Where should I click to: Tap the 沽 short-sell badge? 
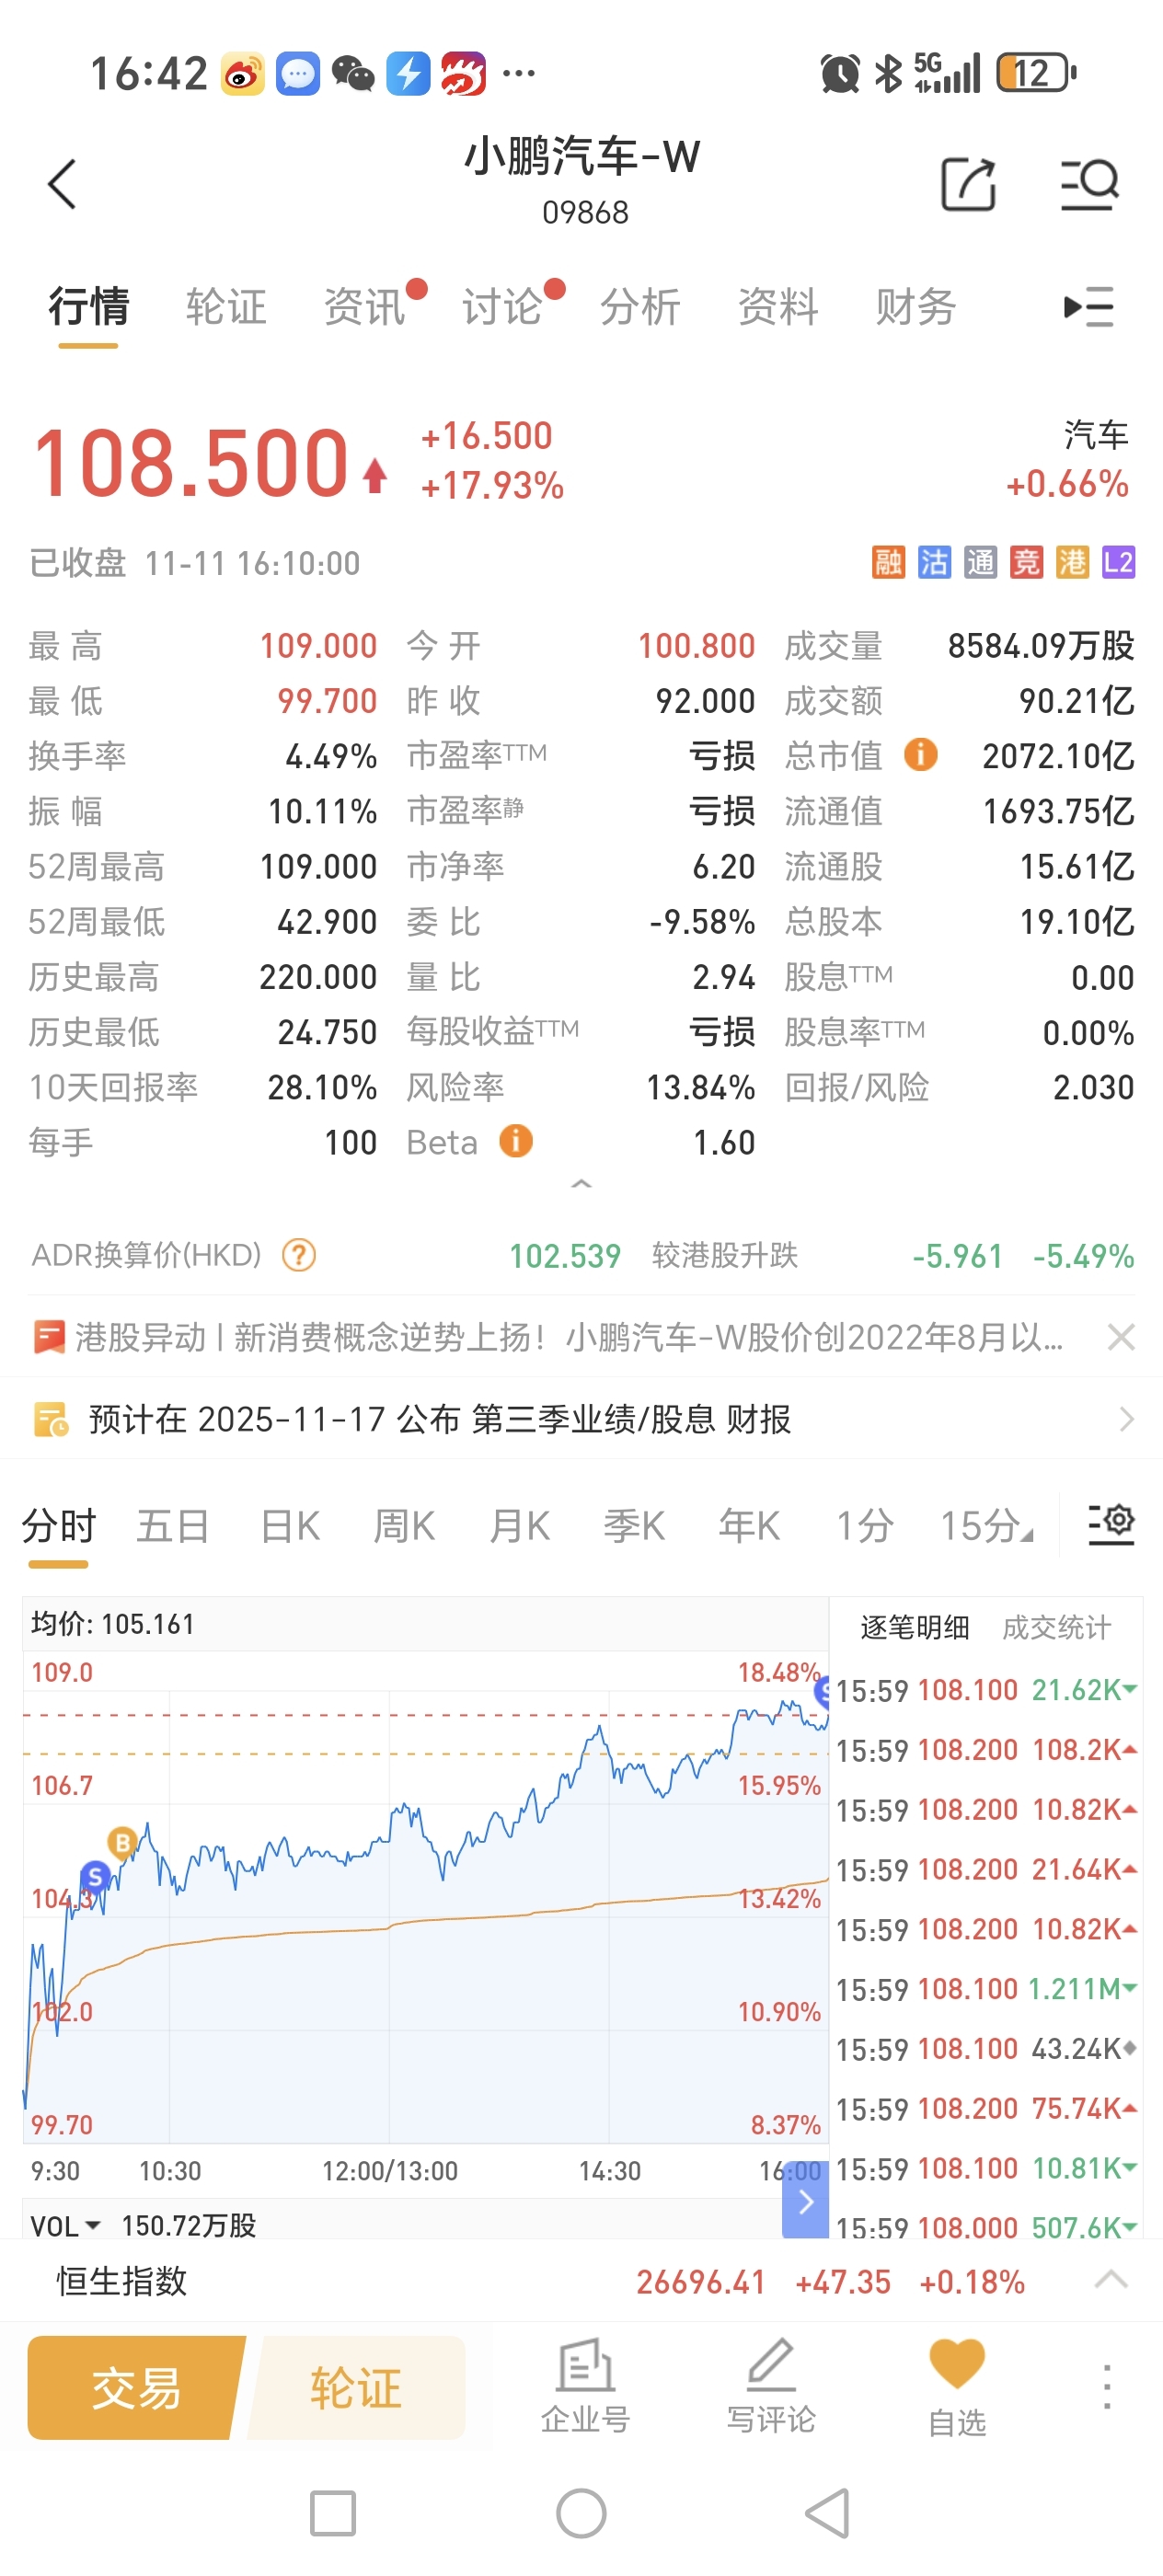pos(934,562)
